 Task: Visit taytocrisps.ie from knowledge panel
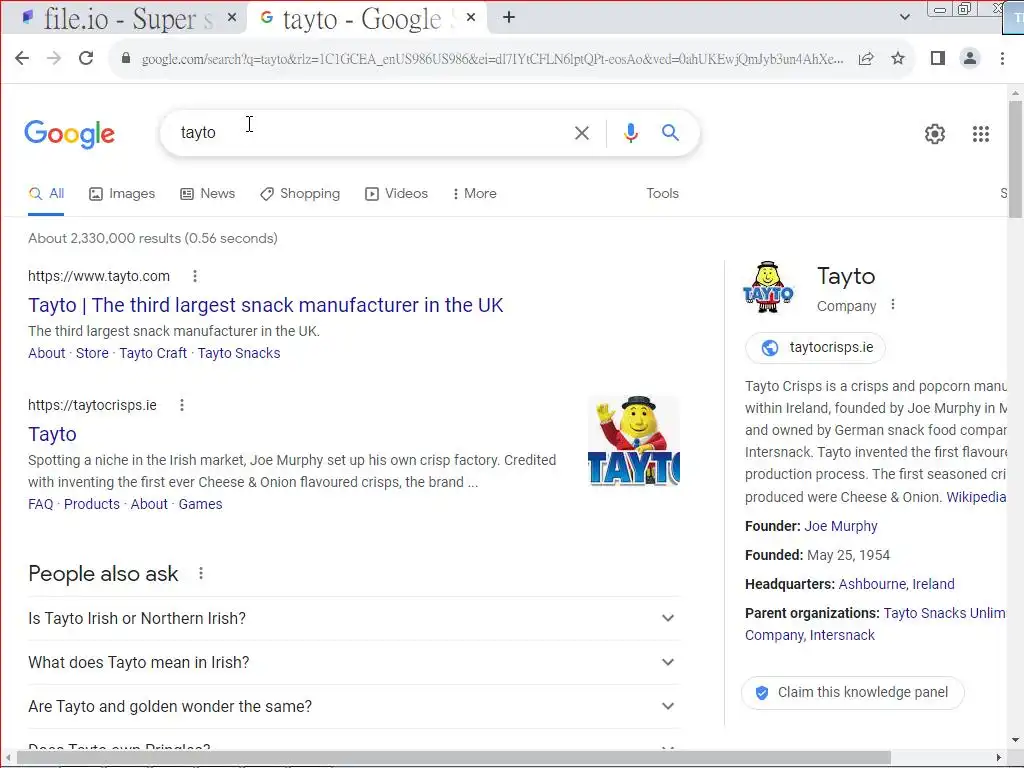tap(816, 347)
